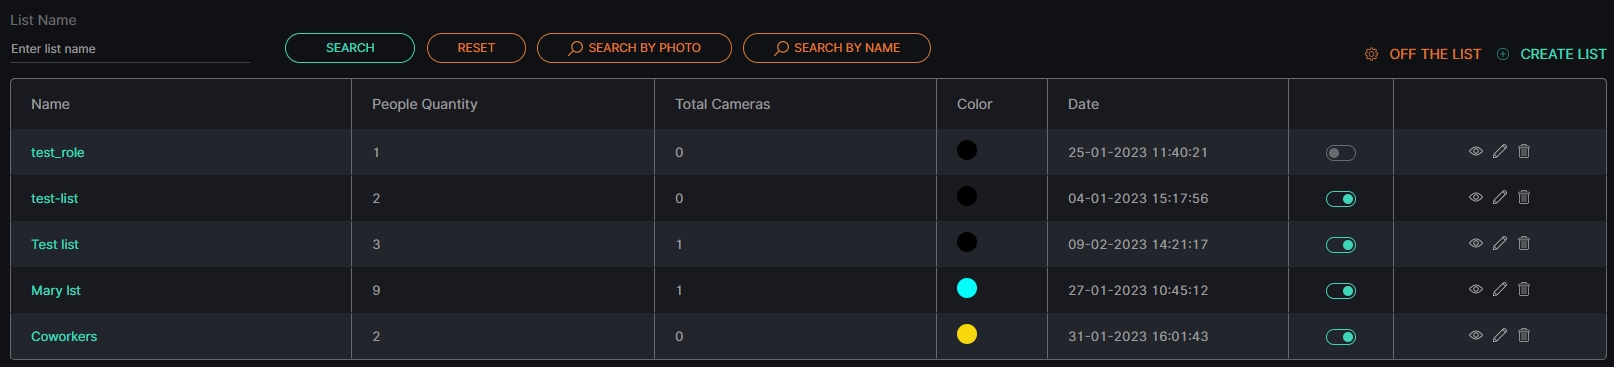Delete the Coworkers list with trash icon

pos(1524,335)
